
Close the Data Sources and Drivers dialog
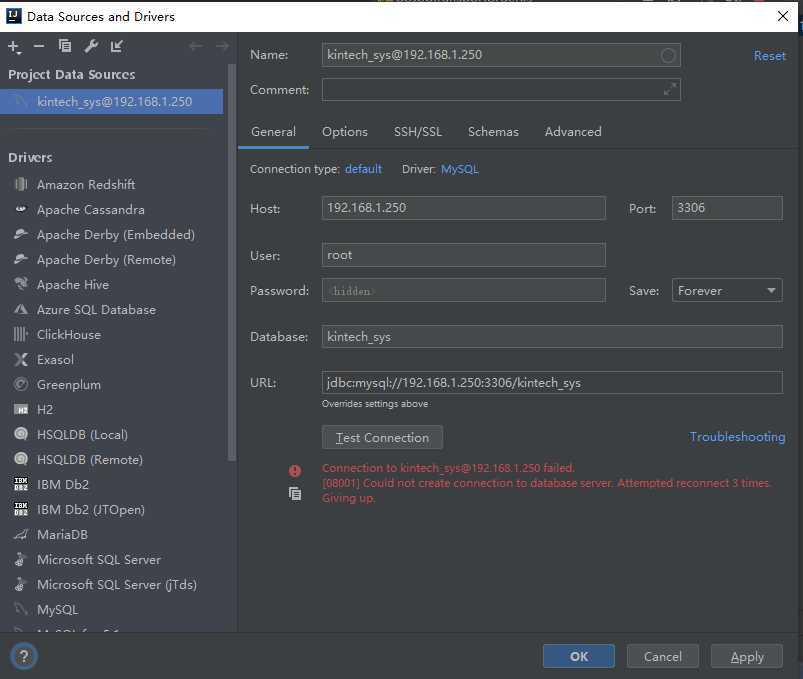[783, 16]
